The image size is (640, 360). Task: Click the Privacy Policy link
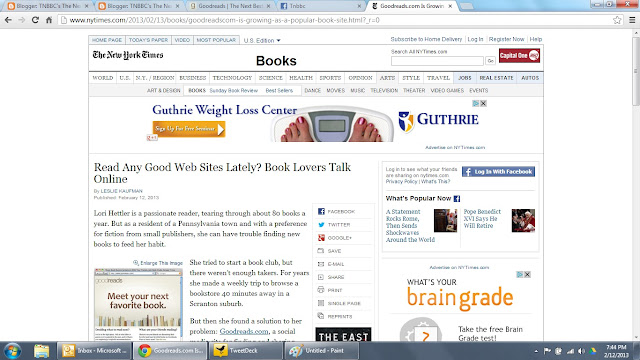pyautogui.click(x=402, y=181)
